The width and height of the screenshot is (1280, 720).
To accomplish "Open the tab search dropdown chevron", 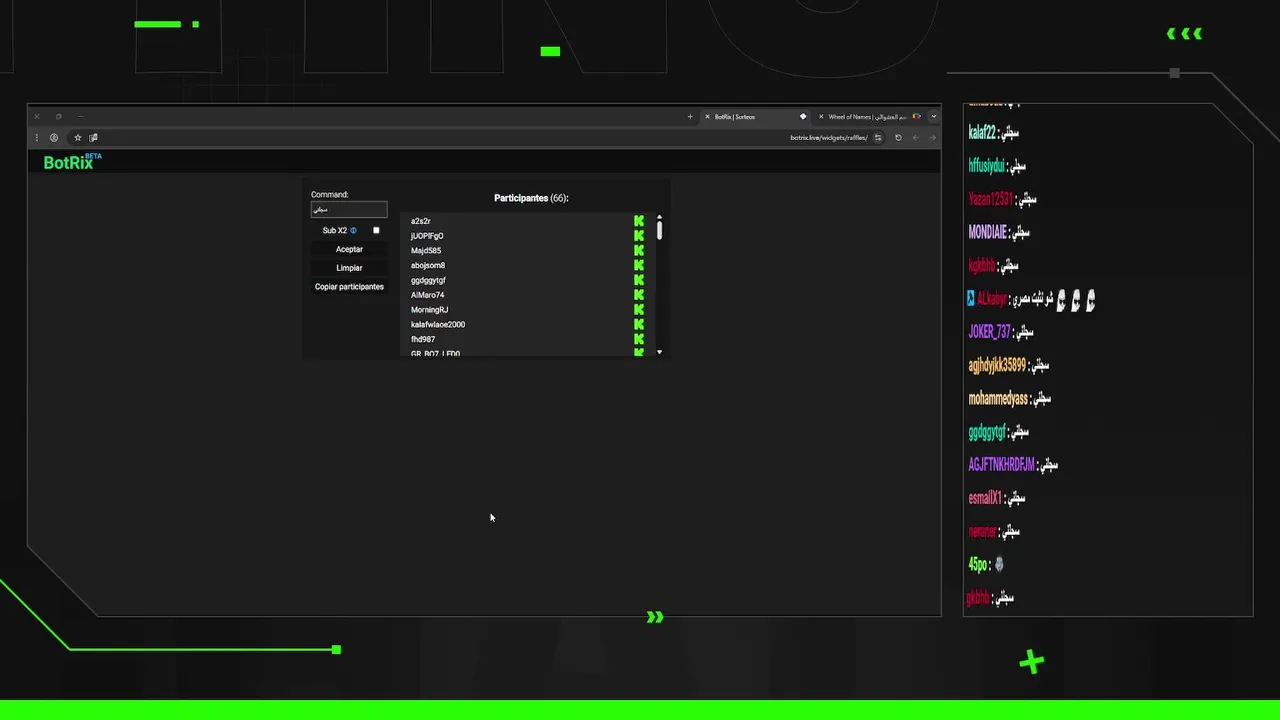I will click(934, 117).
